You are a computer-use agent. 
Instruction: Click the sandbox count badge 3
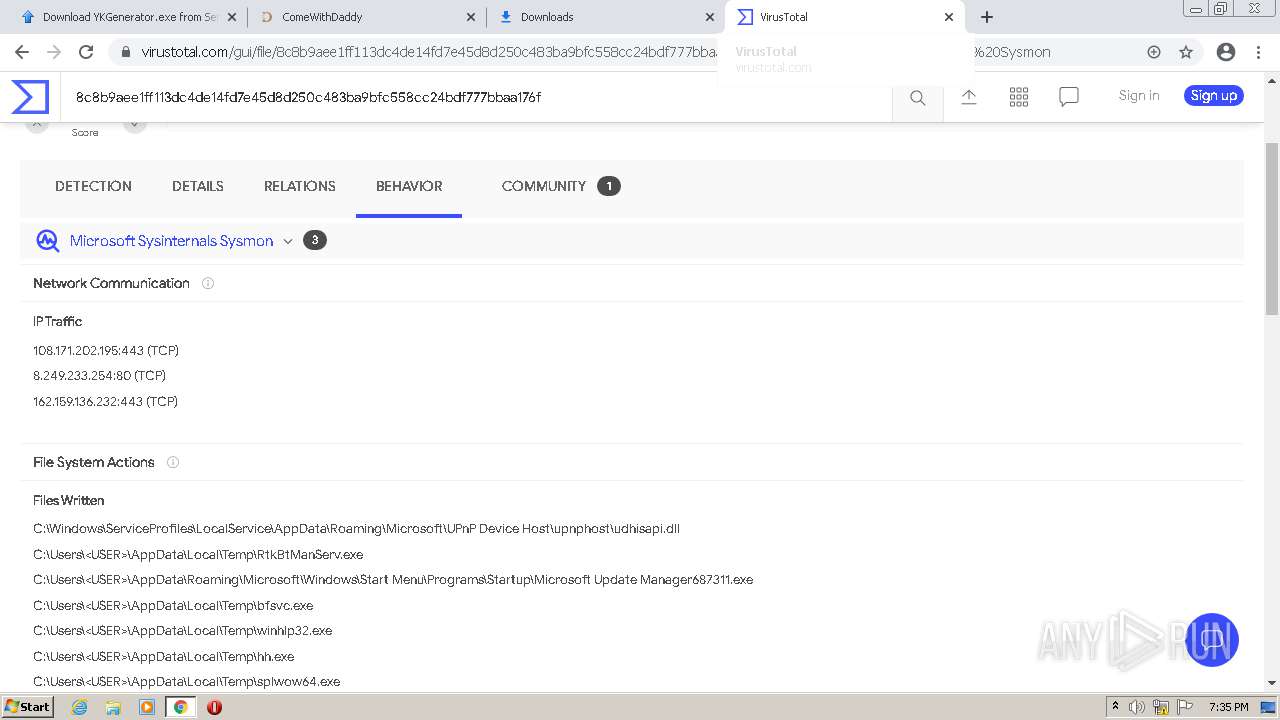coord(315,240)
